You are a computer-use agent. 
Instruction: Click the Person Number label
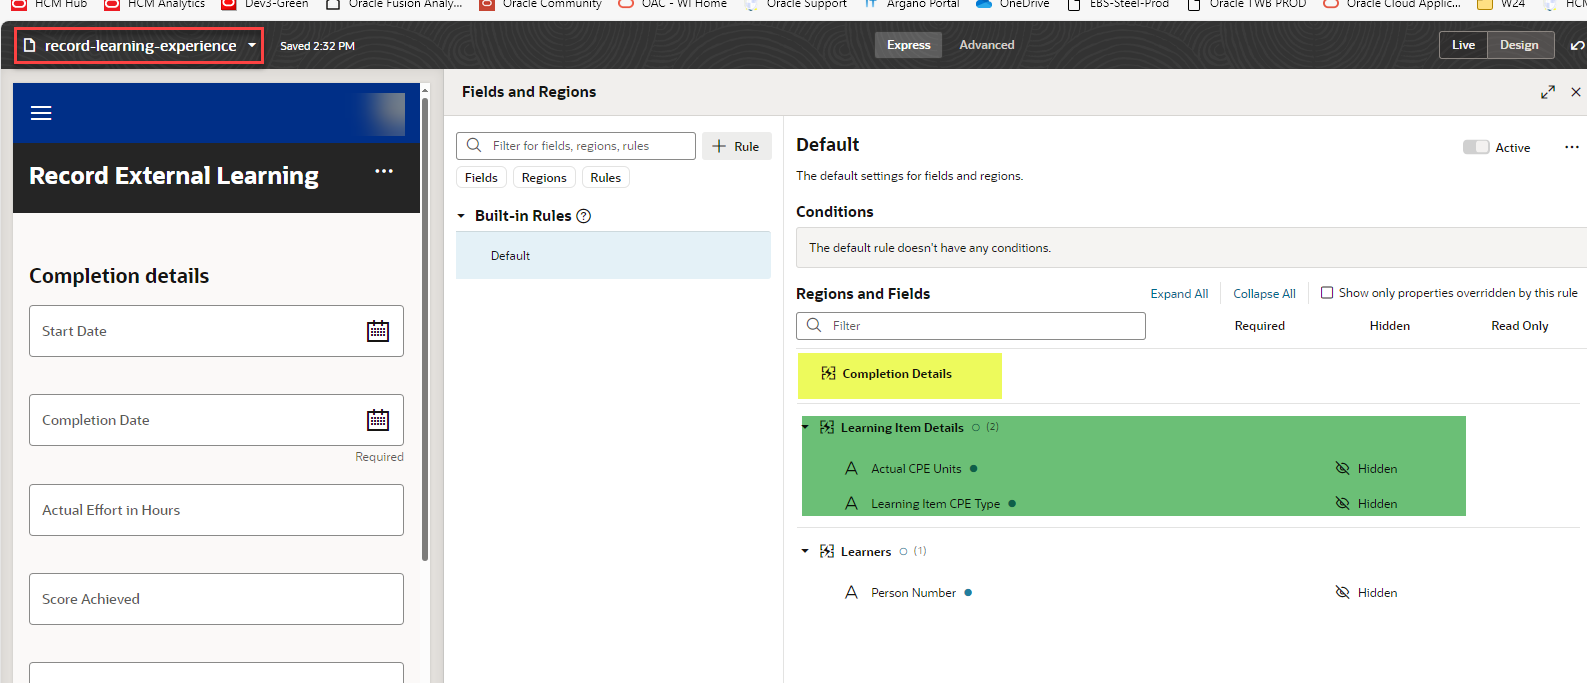(x=913, y=593)
